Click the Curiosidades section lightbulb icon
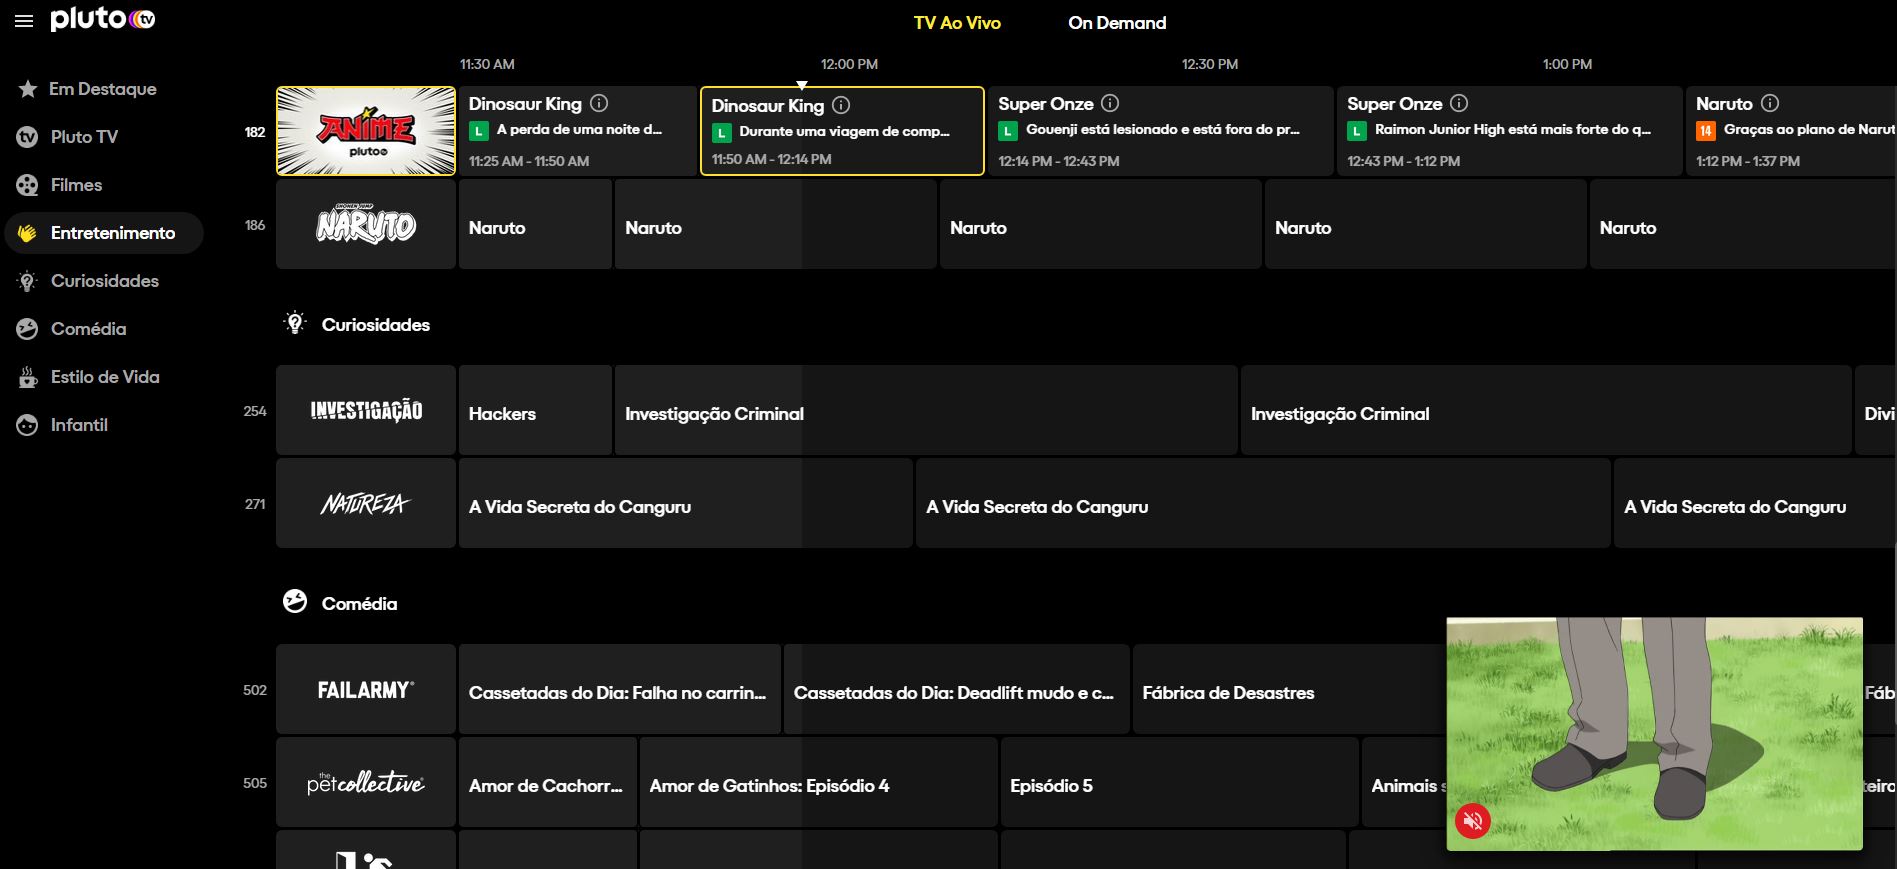Image resolution: width=1897 pixels, height=869 pixels. (295, 323)
